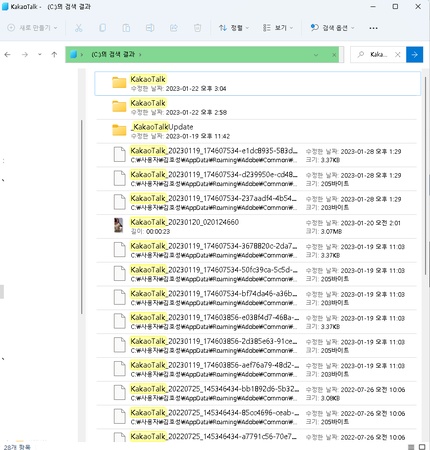Click document icon of 237aadf4 file

(119, 202)
